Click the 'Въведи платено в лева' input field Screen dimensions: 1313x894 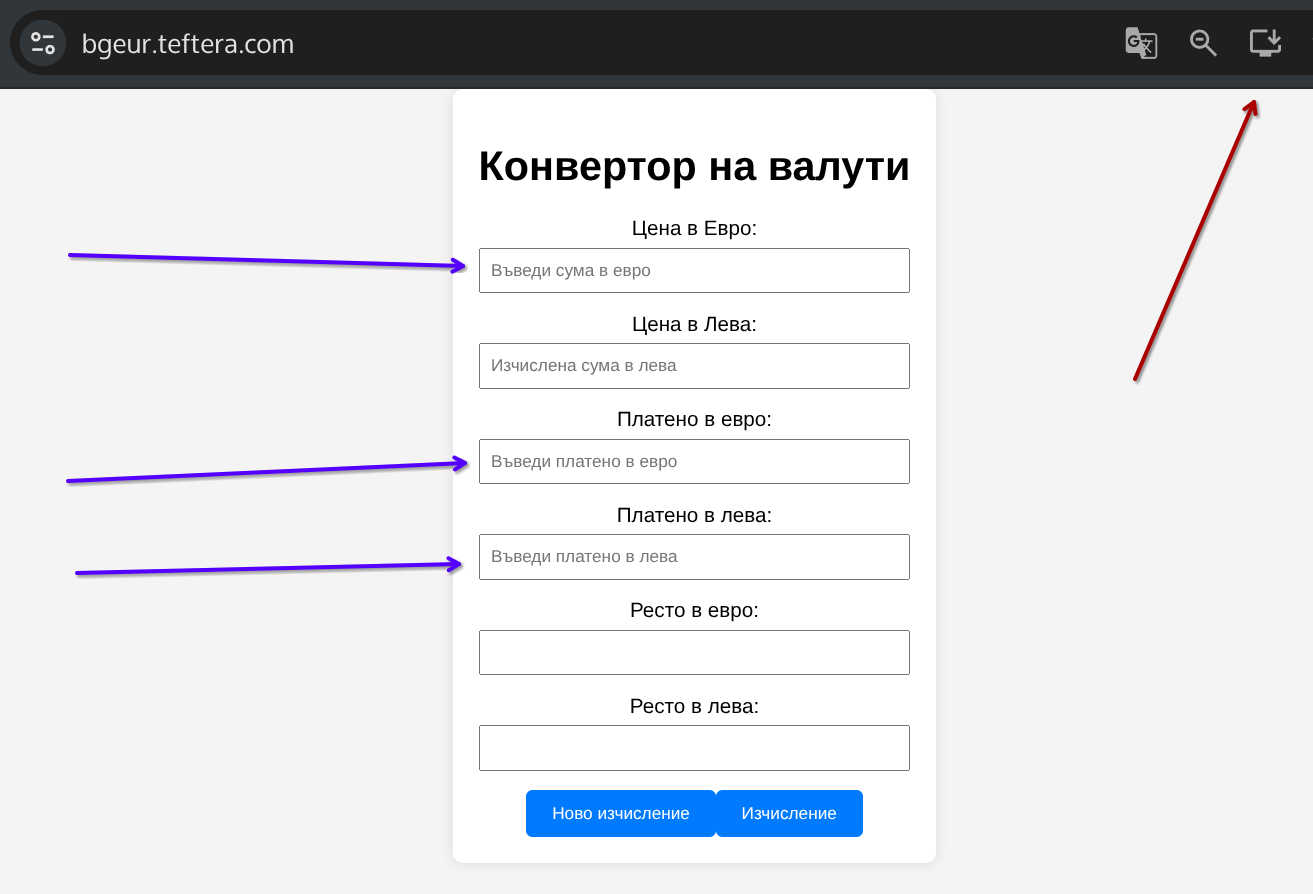pyautogui.click(x=694, y=557)
